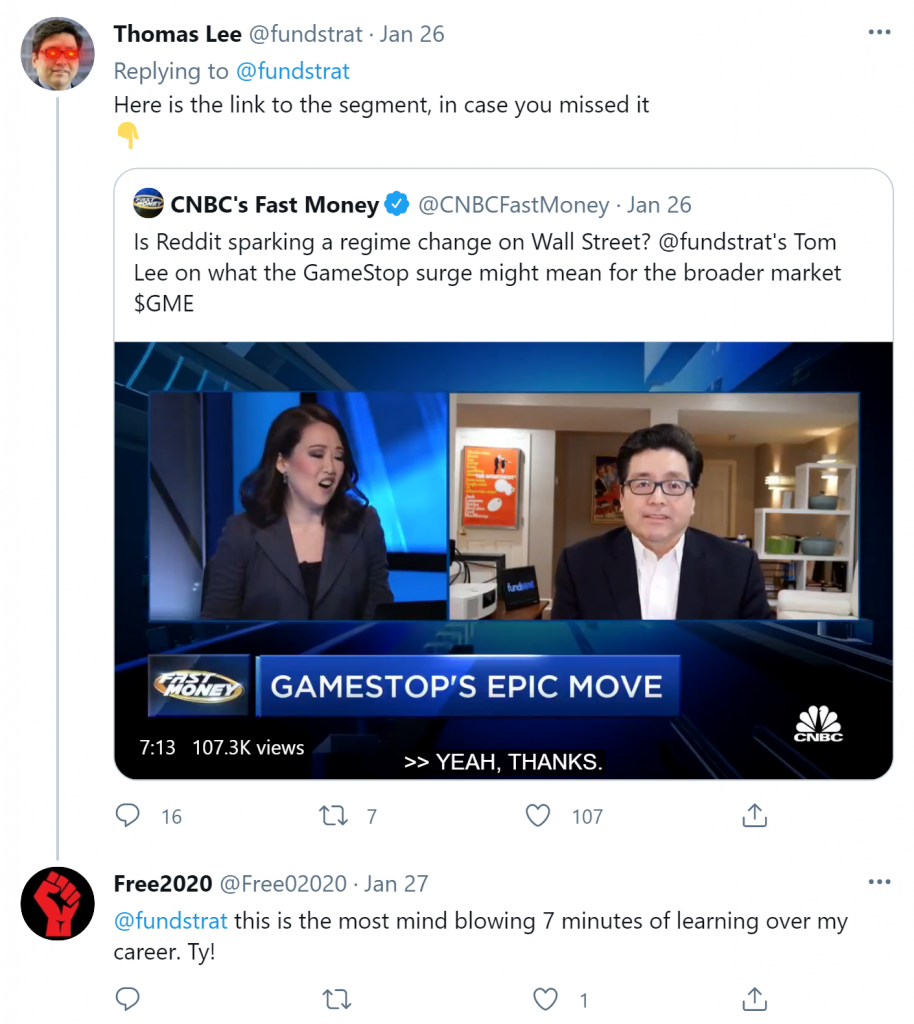Image resolution: width=914 pixels, height=1024 pixels.
Task: Open Thomas Lee's display name
Action: 178,34
